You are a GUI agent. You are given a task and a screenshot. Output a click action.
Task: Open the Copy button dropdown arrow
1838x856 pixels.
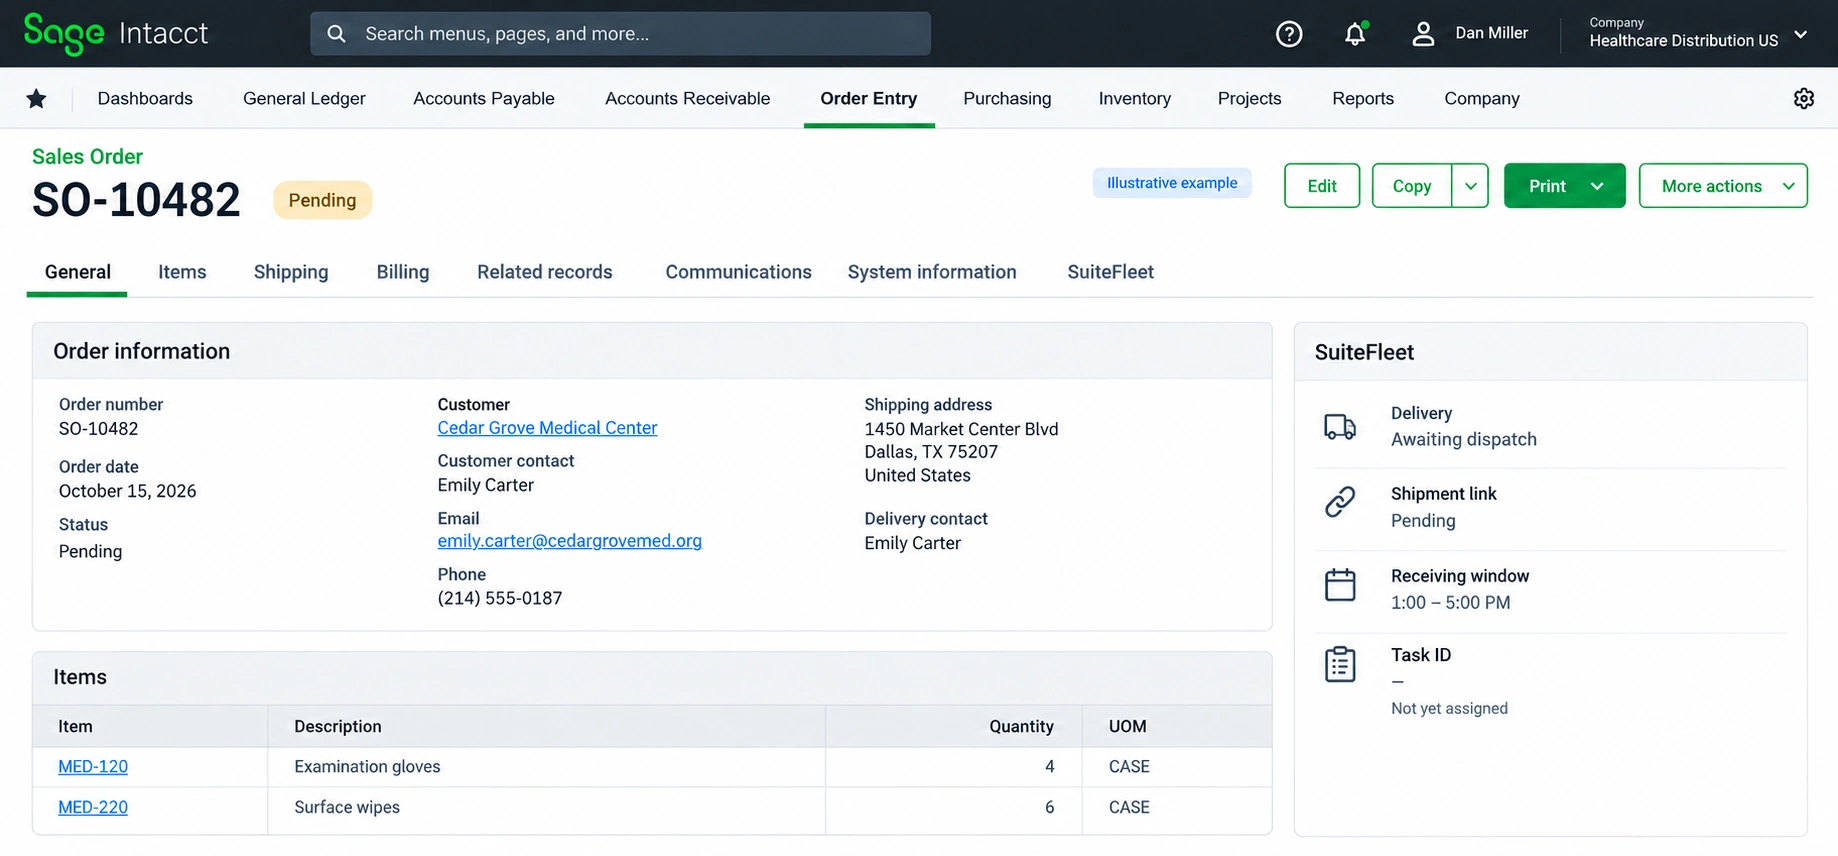pos(1471,186)
